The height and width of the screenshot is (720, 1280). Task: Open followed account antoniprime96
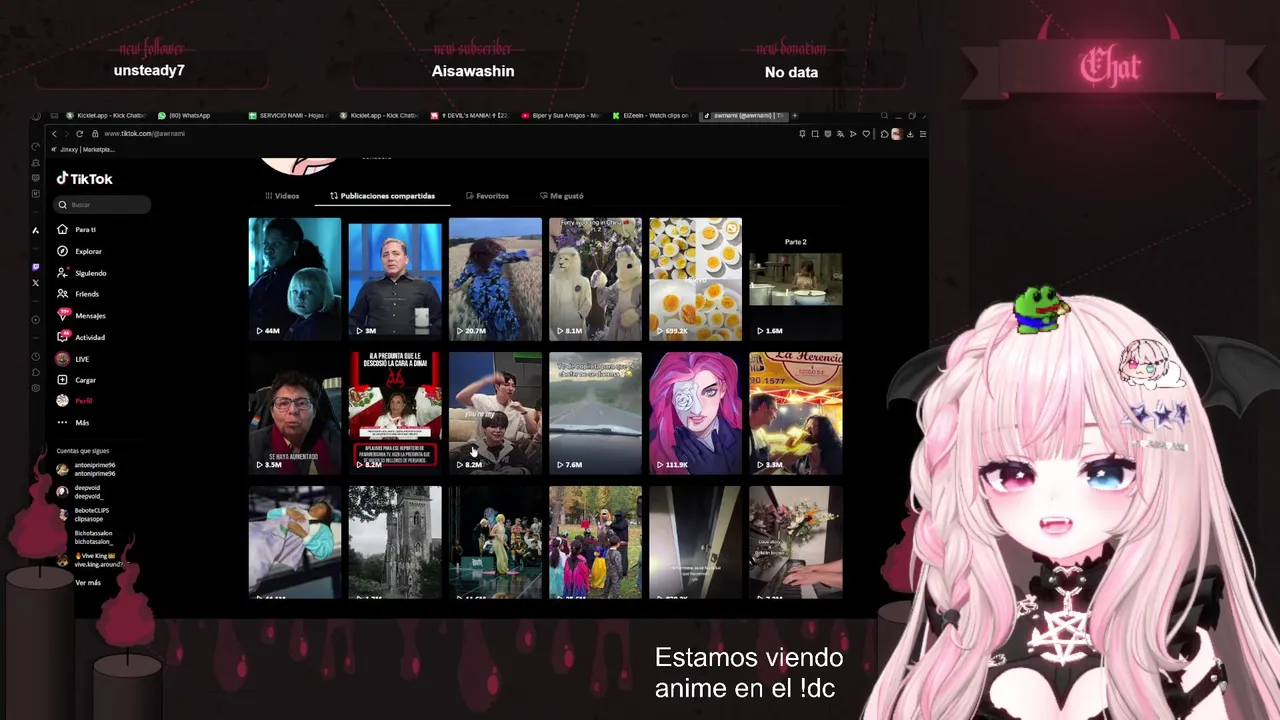point(86,469)
